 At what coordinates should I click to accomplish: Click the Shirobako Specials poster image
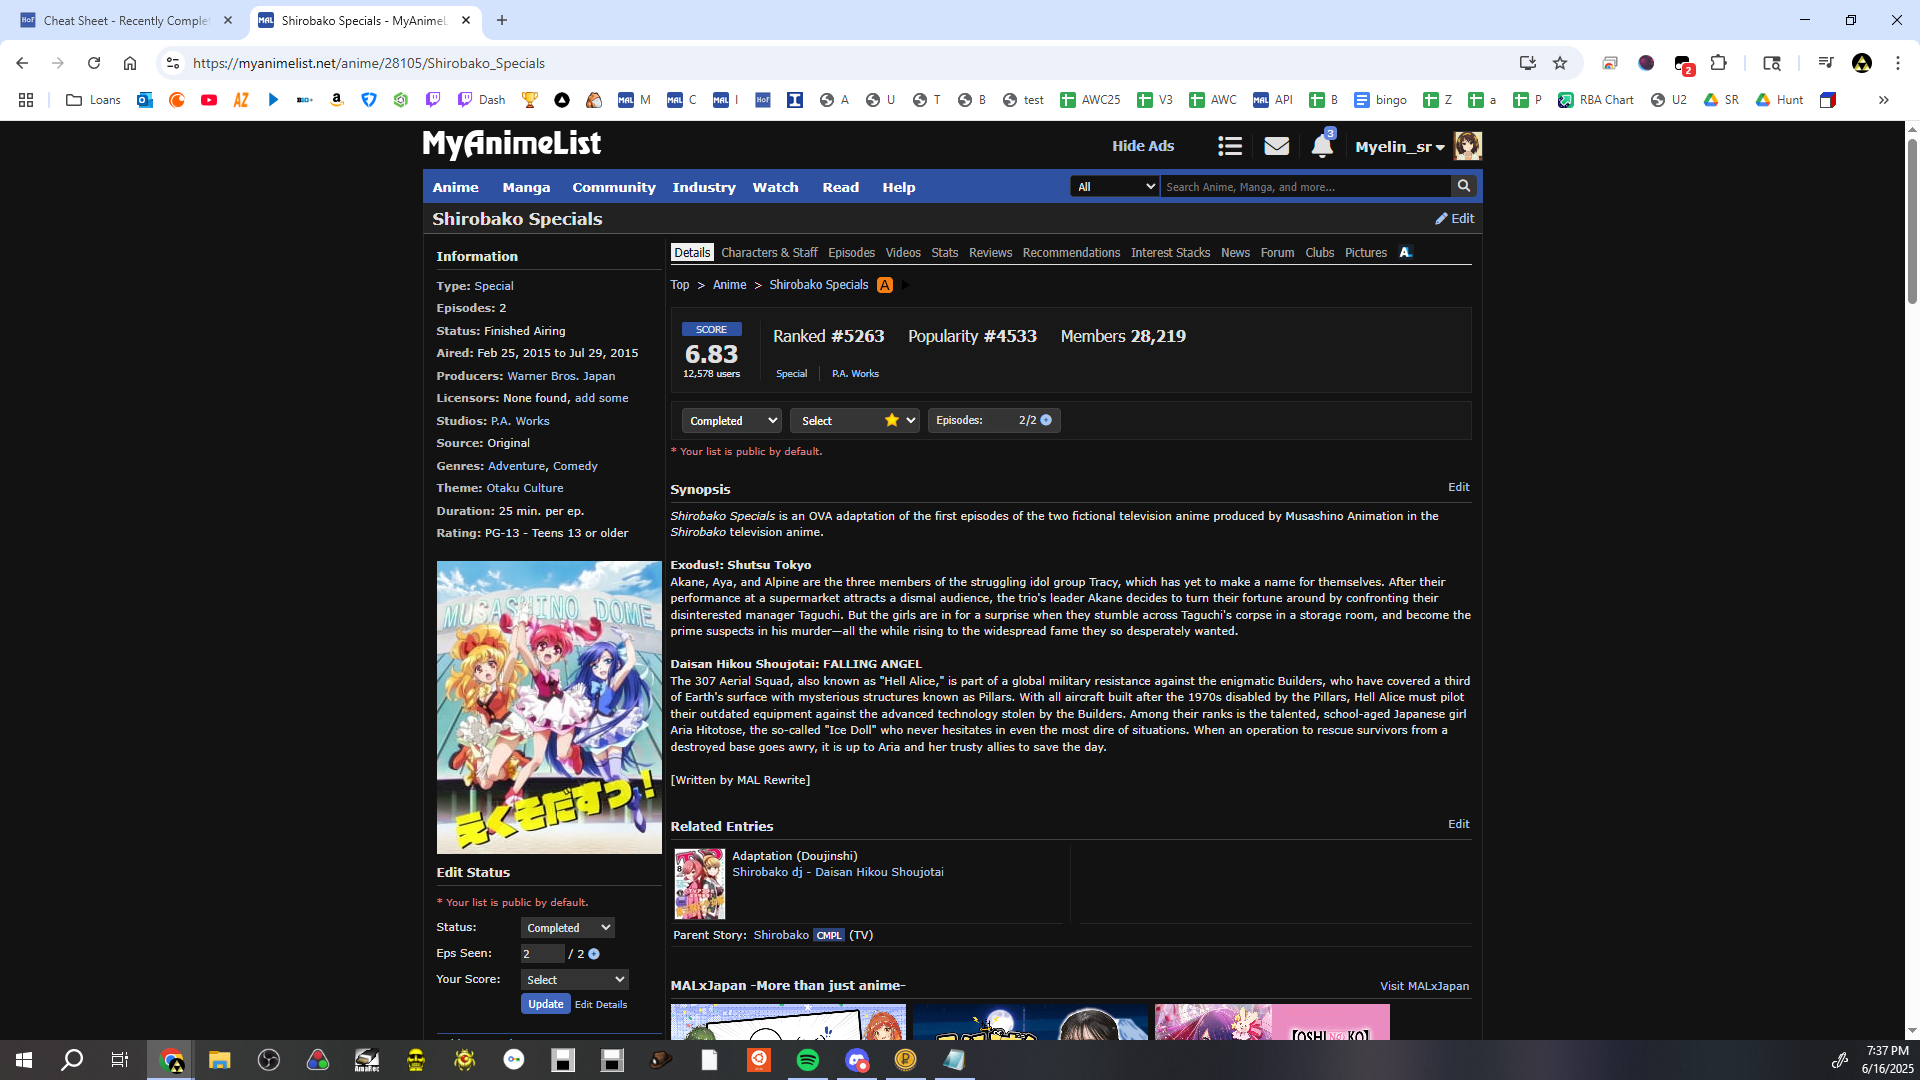pos(549,707)
